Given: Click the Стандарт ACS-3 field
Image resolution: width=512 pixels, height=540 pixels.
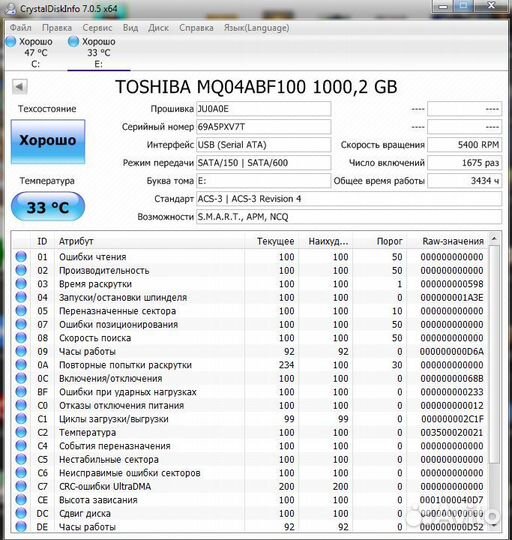Looking at the screenshot, I should pos(349,199).
